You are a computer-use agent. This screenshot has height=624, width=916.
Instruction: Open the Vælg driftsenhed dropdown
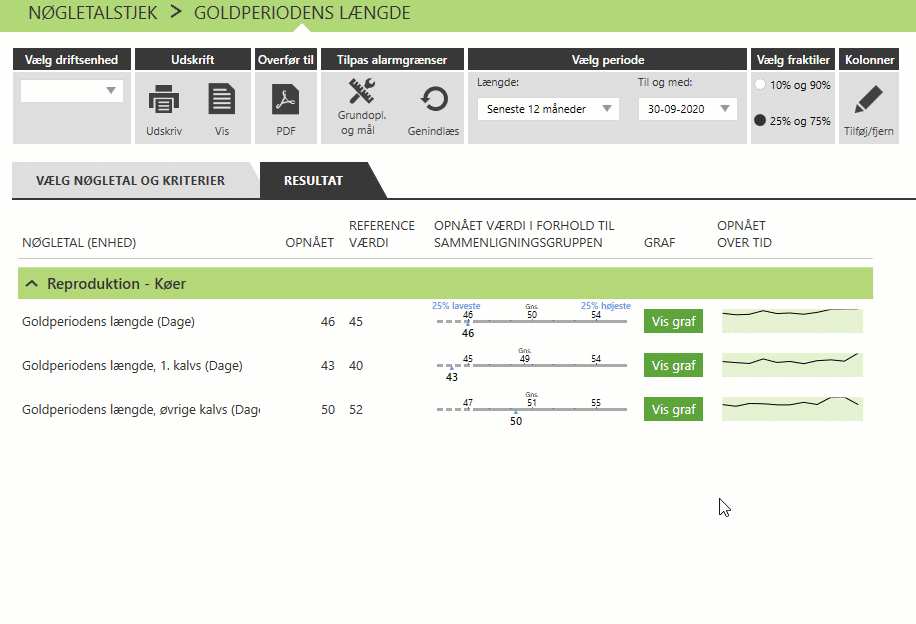(x=72, y=91)
